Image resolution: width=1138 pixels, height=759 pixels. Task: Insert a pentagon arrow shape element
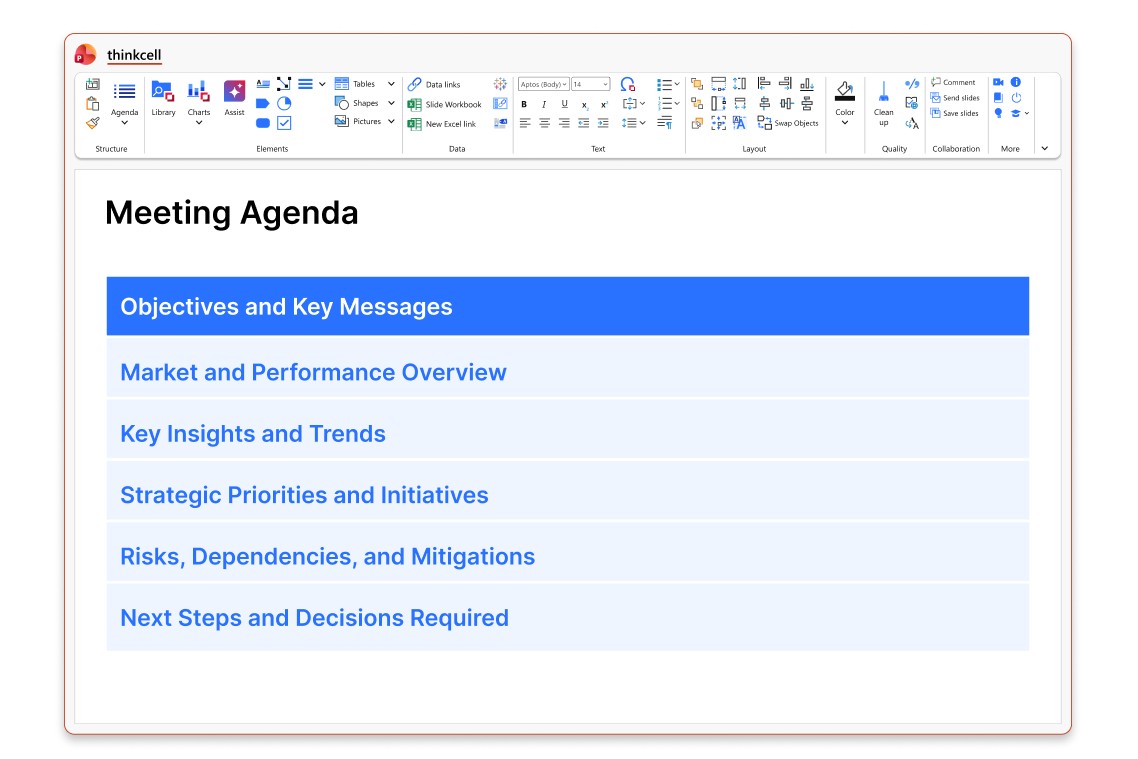click(263, 104)
